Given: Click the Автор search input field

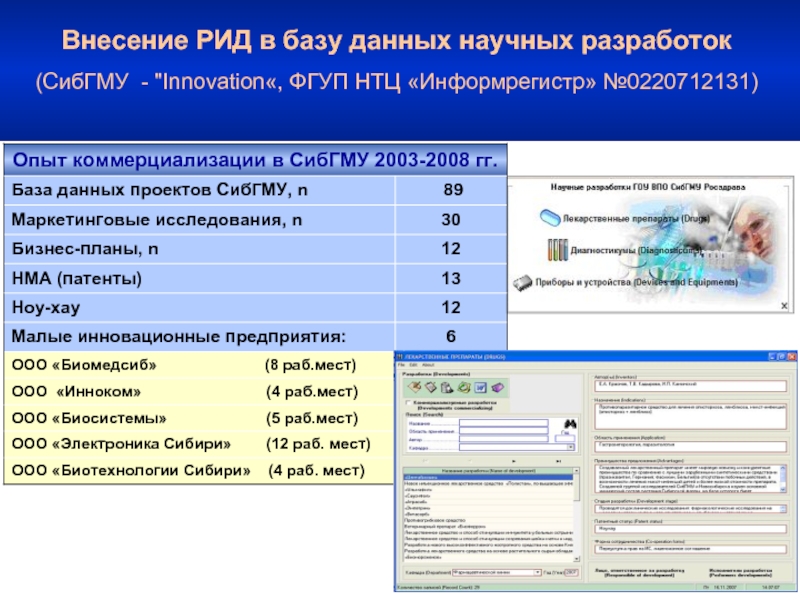Looking at the screenshot, I should point(504,439).
